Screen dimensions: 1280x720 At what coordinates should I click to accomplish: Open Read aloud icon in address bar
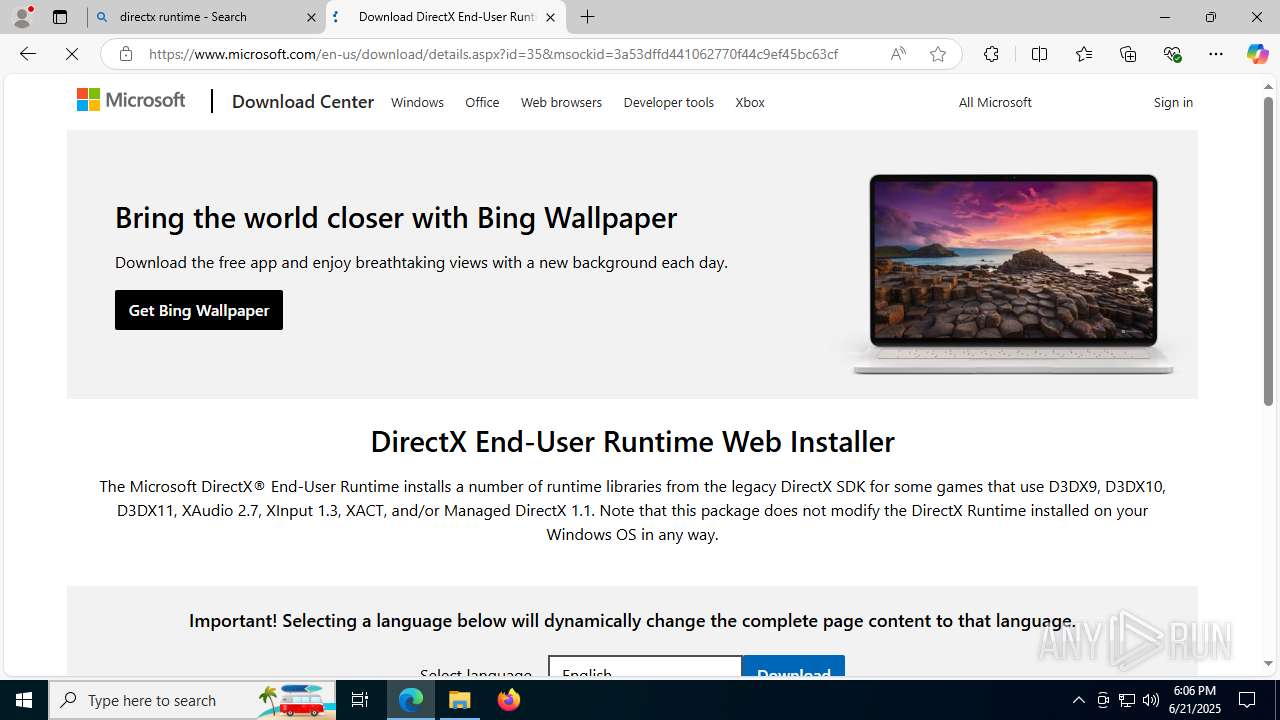[898, 54]
